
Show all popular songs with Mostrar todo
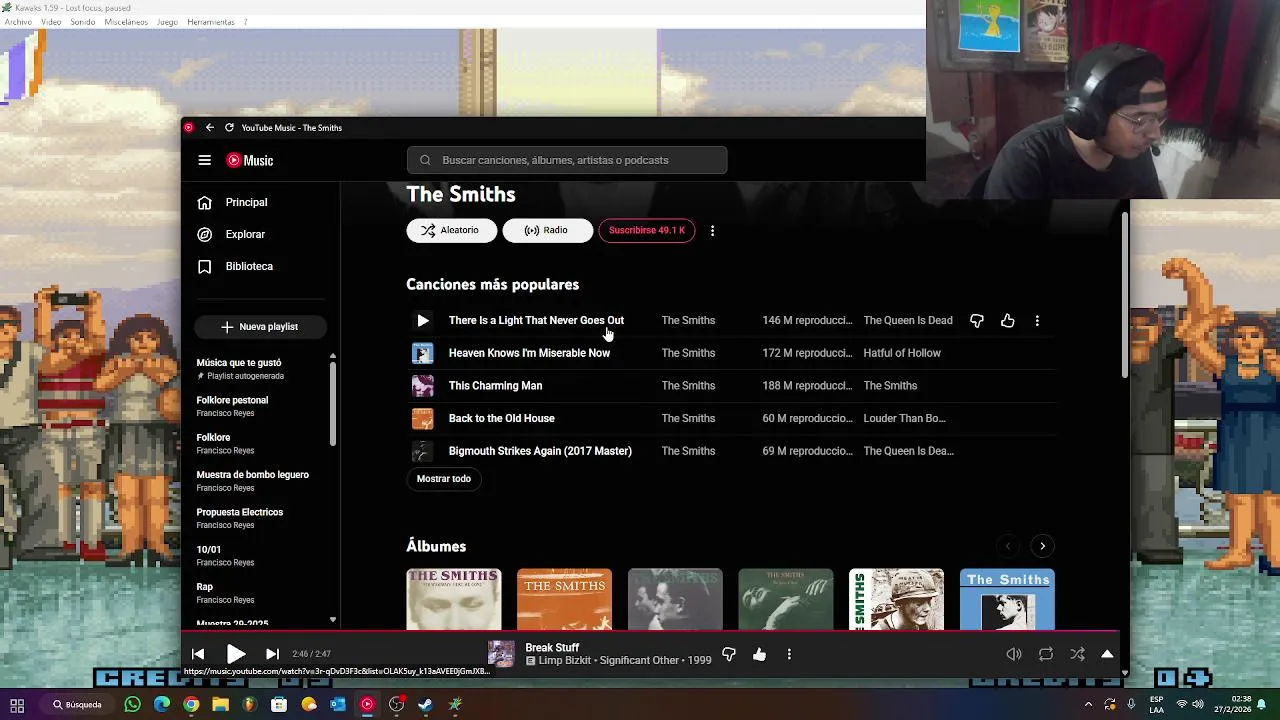click(444, 479)
